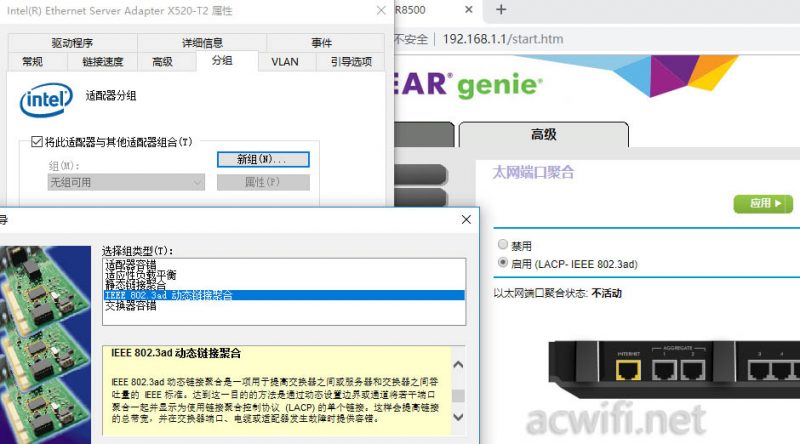Open a new browser tab
Screen dimensions: 800x444
pos(501,10)
